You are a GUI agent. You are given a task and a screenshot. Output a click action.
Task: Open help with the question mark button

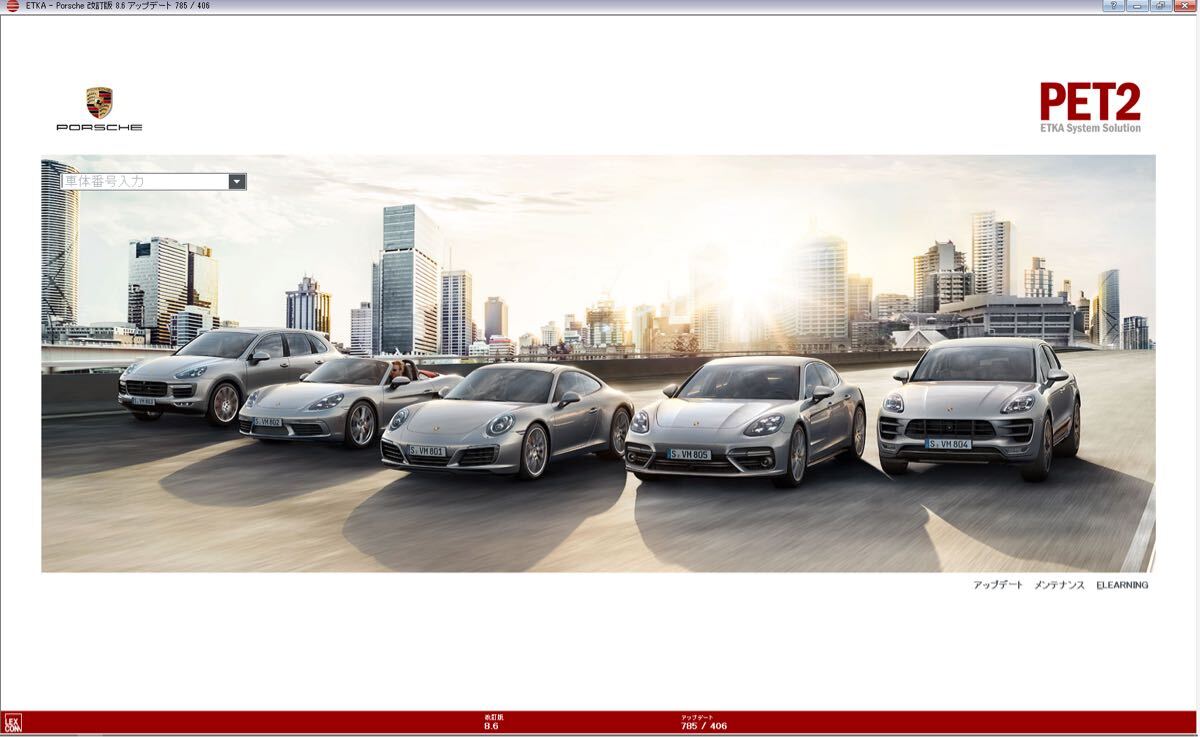[1113, 6]
